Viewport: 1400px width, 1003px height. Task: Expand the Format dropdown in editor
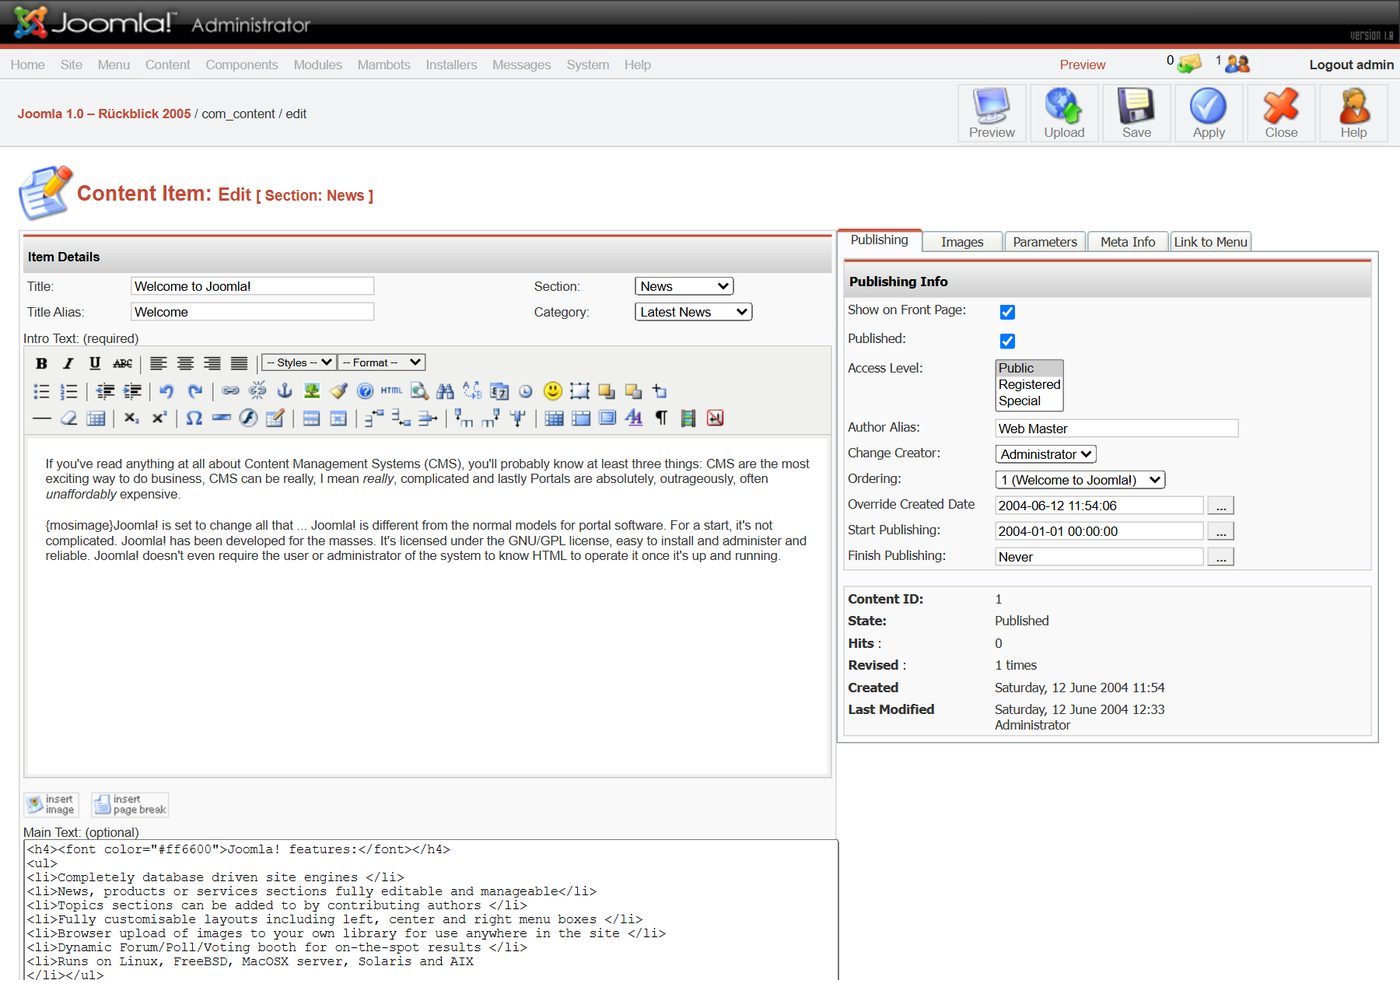pyautogui.click(x=381, y=363)
